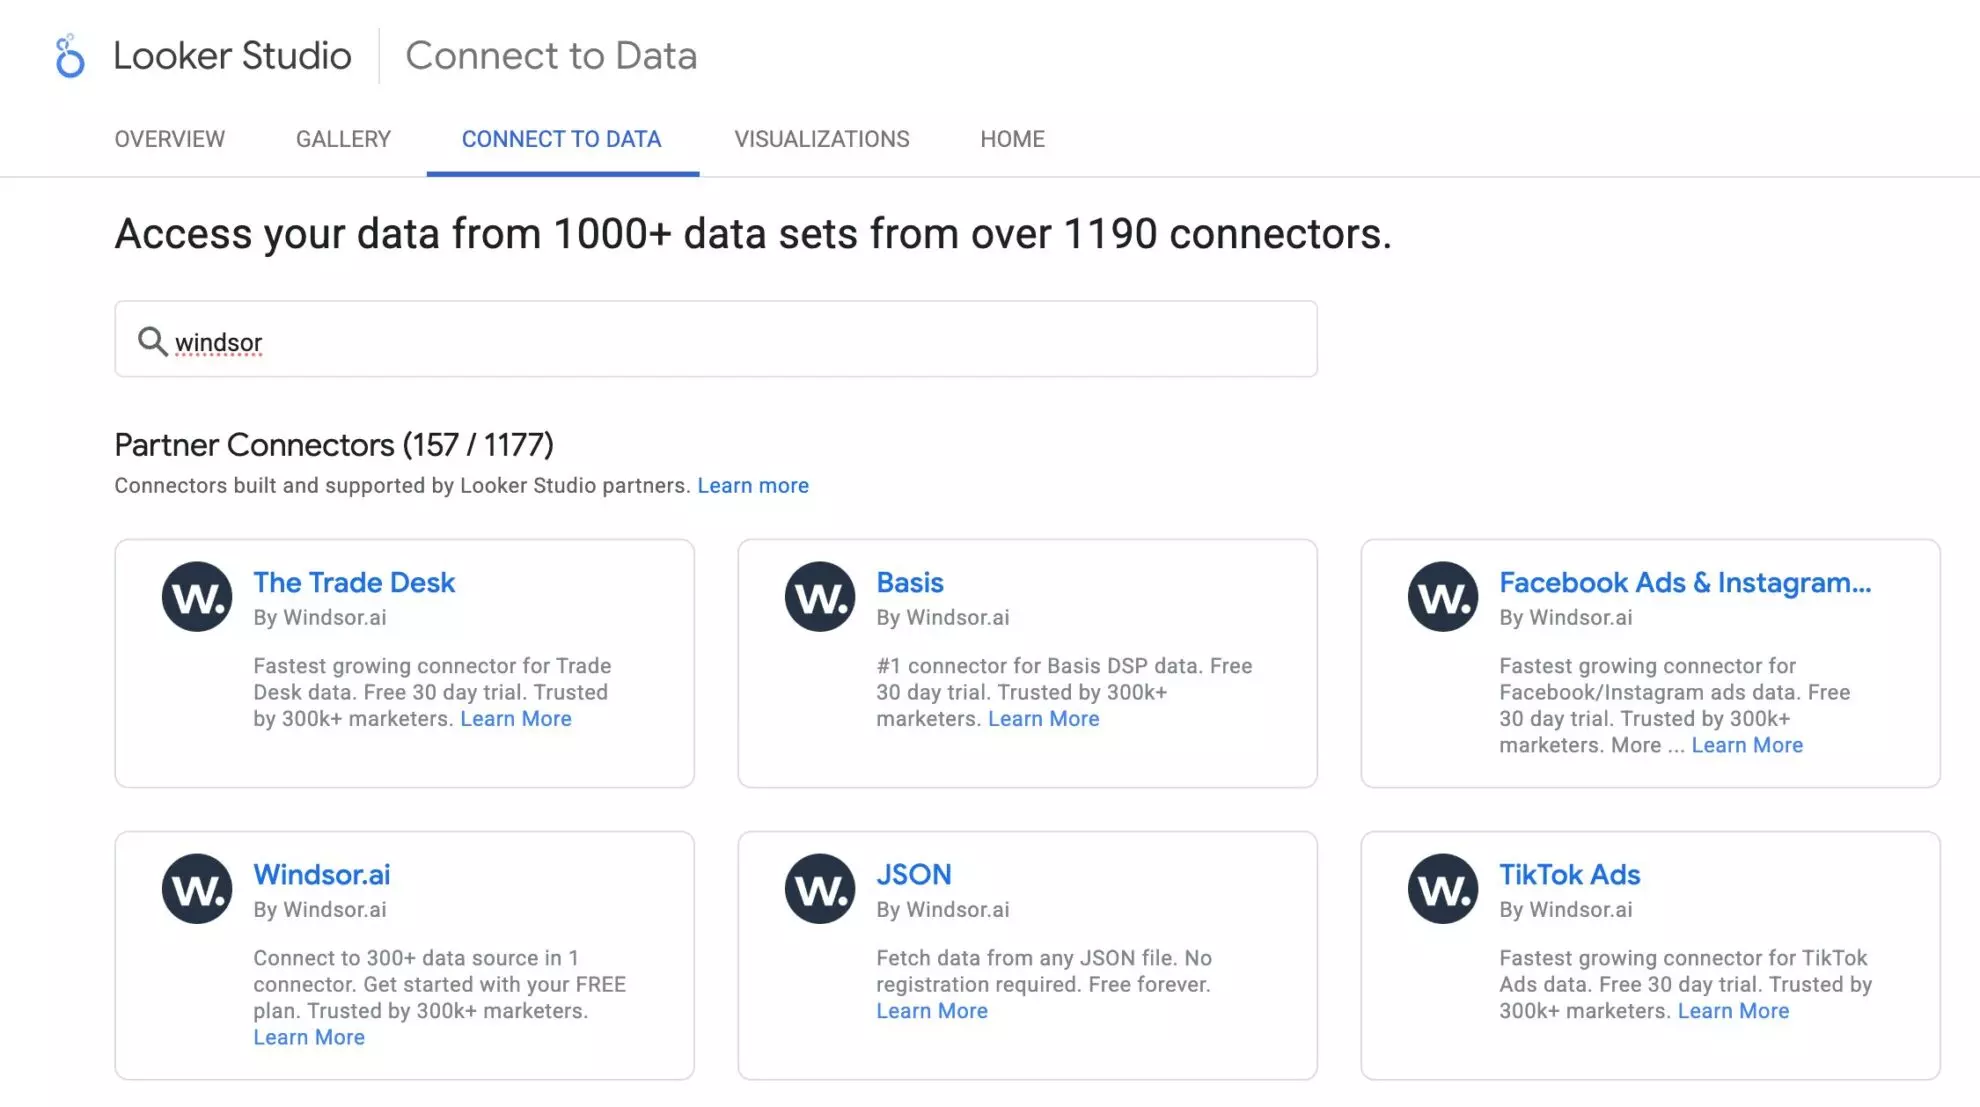The width and height of the screenshot is (1980, 1107).
Task: Click the search magnifier icon
Action: pyautogui.click(x=152, y=341)
